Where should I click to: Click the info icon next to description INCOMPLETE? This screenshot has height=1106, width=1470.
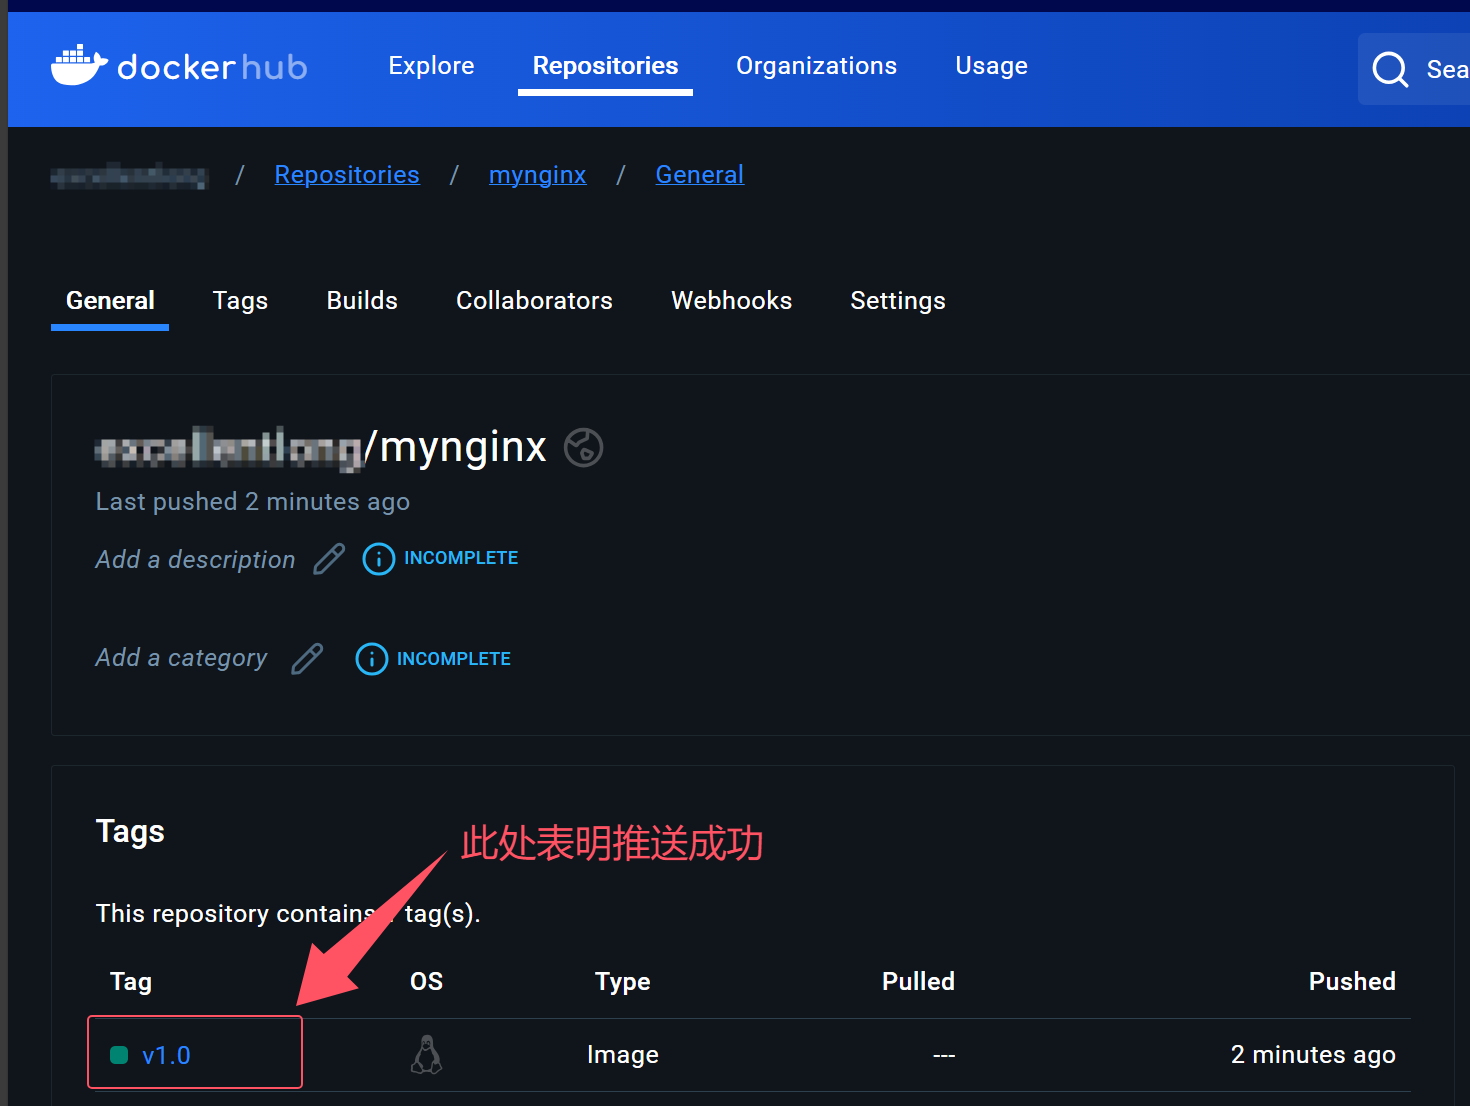click(378, 559)
